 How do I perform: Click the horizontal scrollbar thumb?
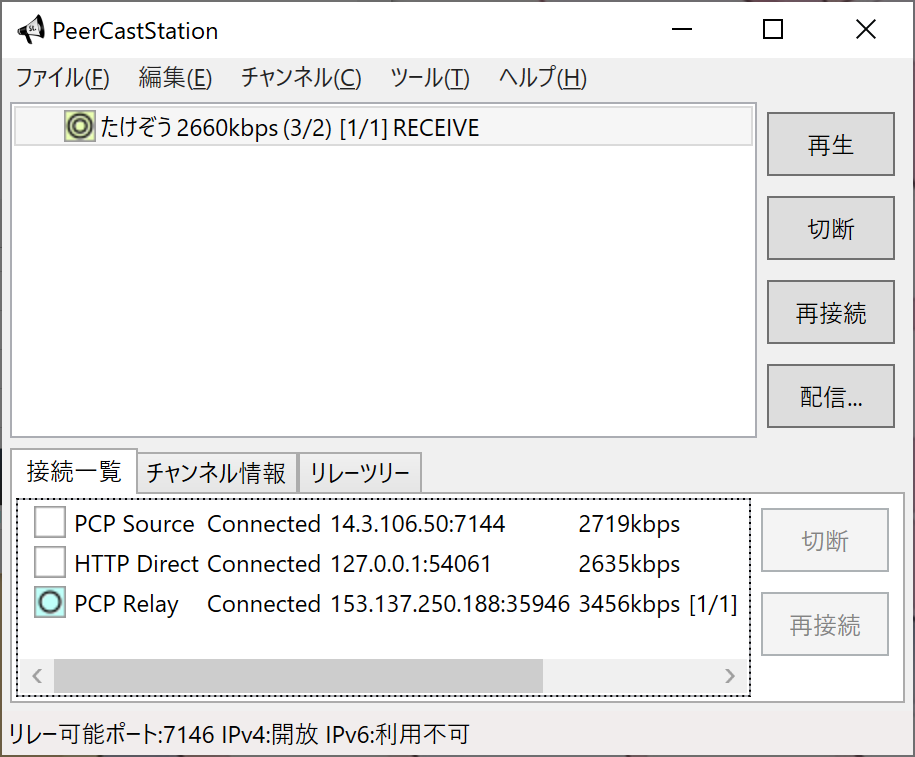coord(298,676)
